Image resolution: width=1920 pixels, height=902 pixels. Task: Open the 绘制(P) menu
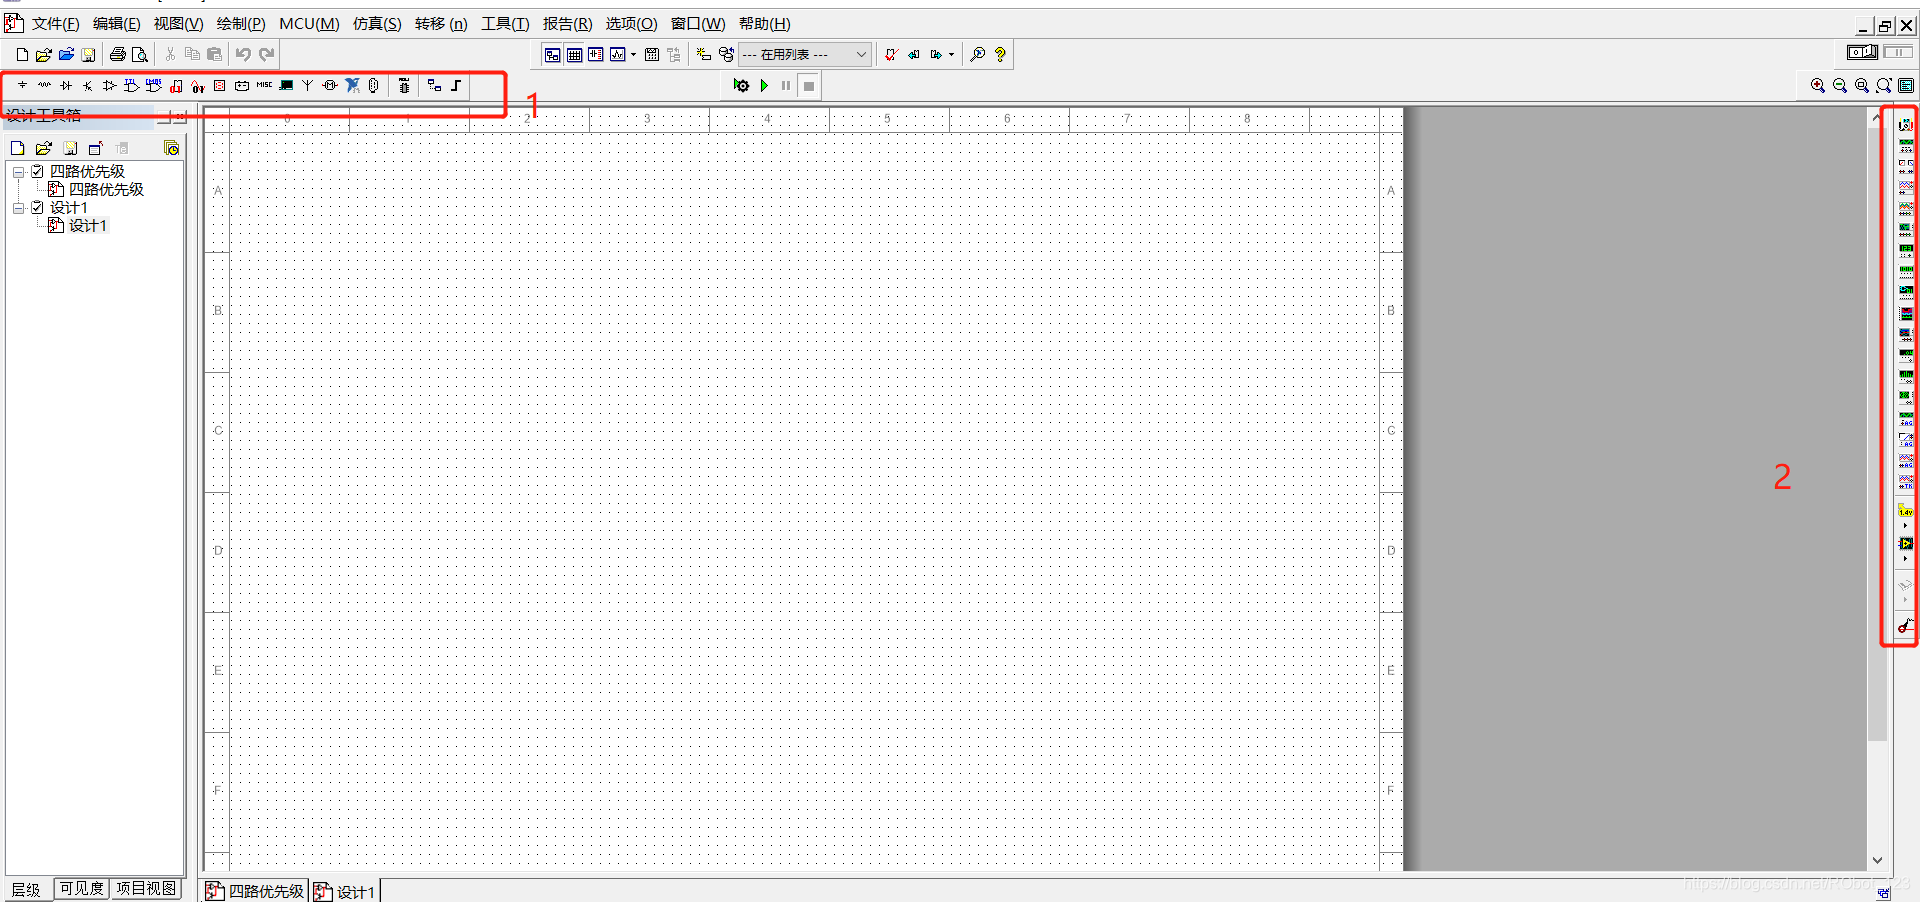(241, 24)
